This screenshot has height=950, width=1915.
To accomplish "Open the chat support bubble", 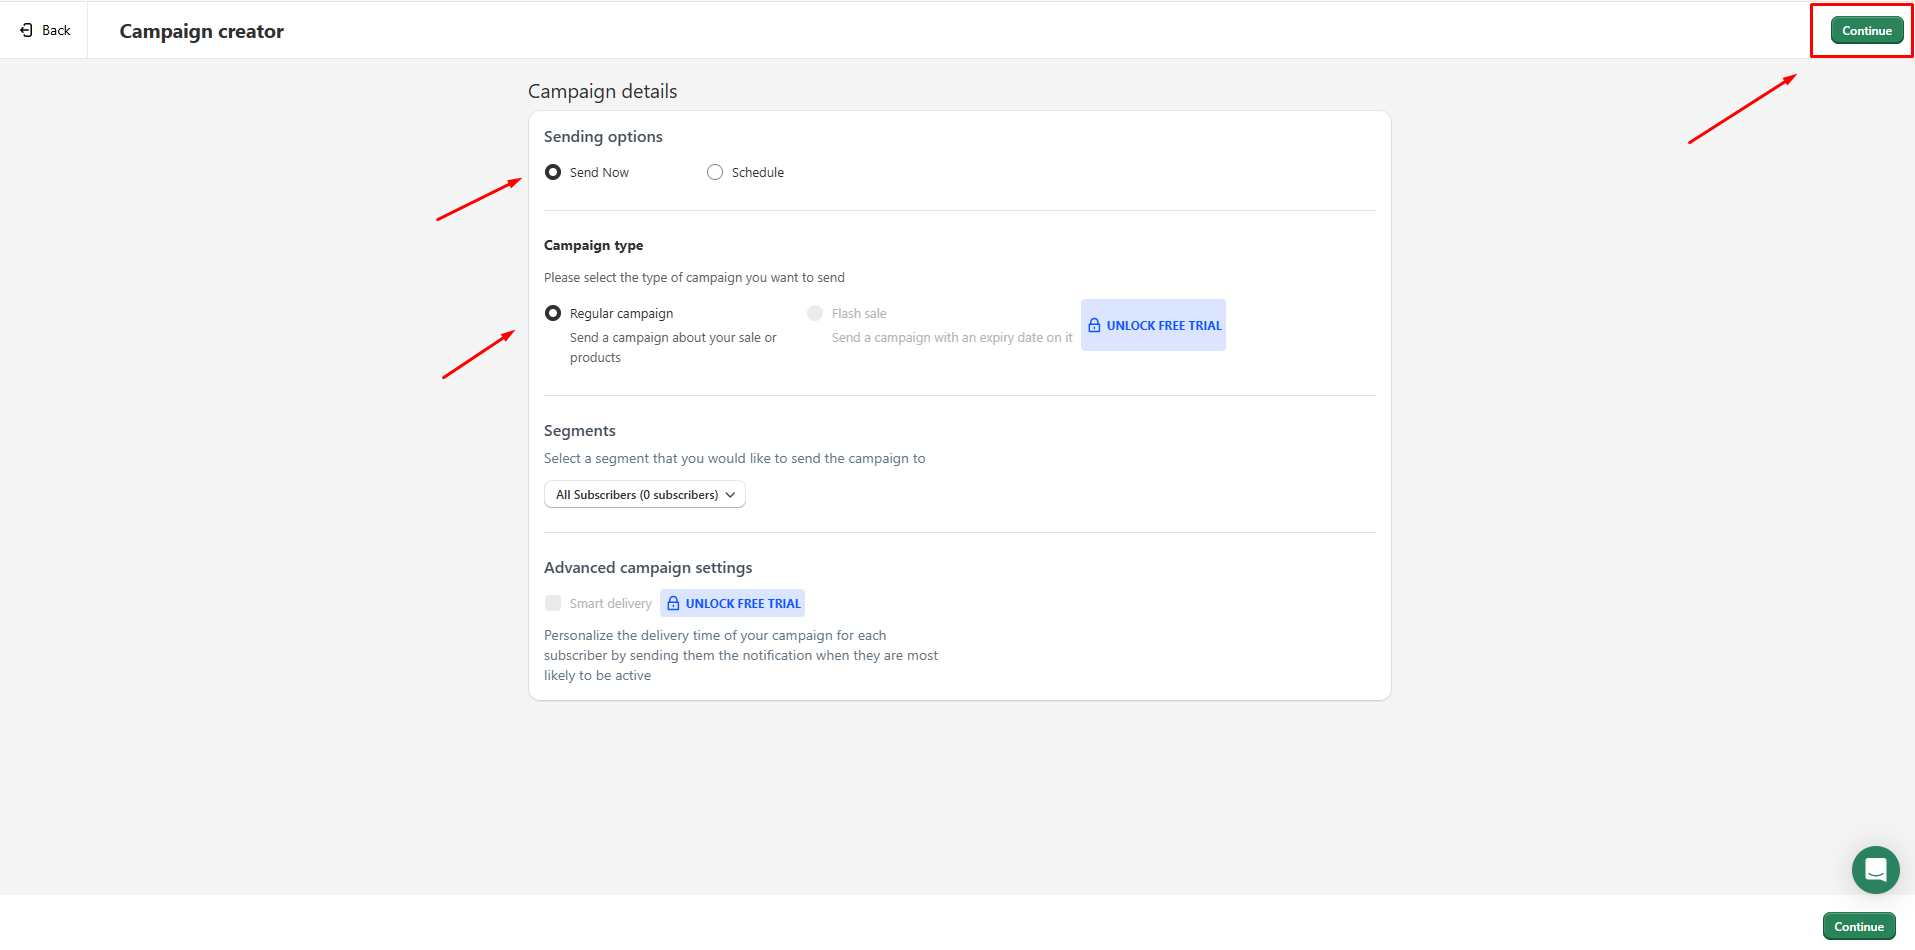I will (1875, 869).
